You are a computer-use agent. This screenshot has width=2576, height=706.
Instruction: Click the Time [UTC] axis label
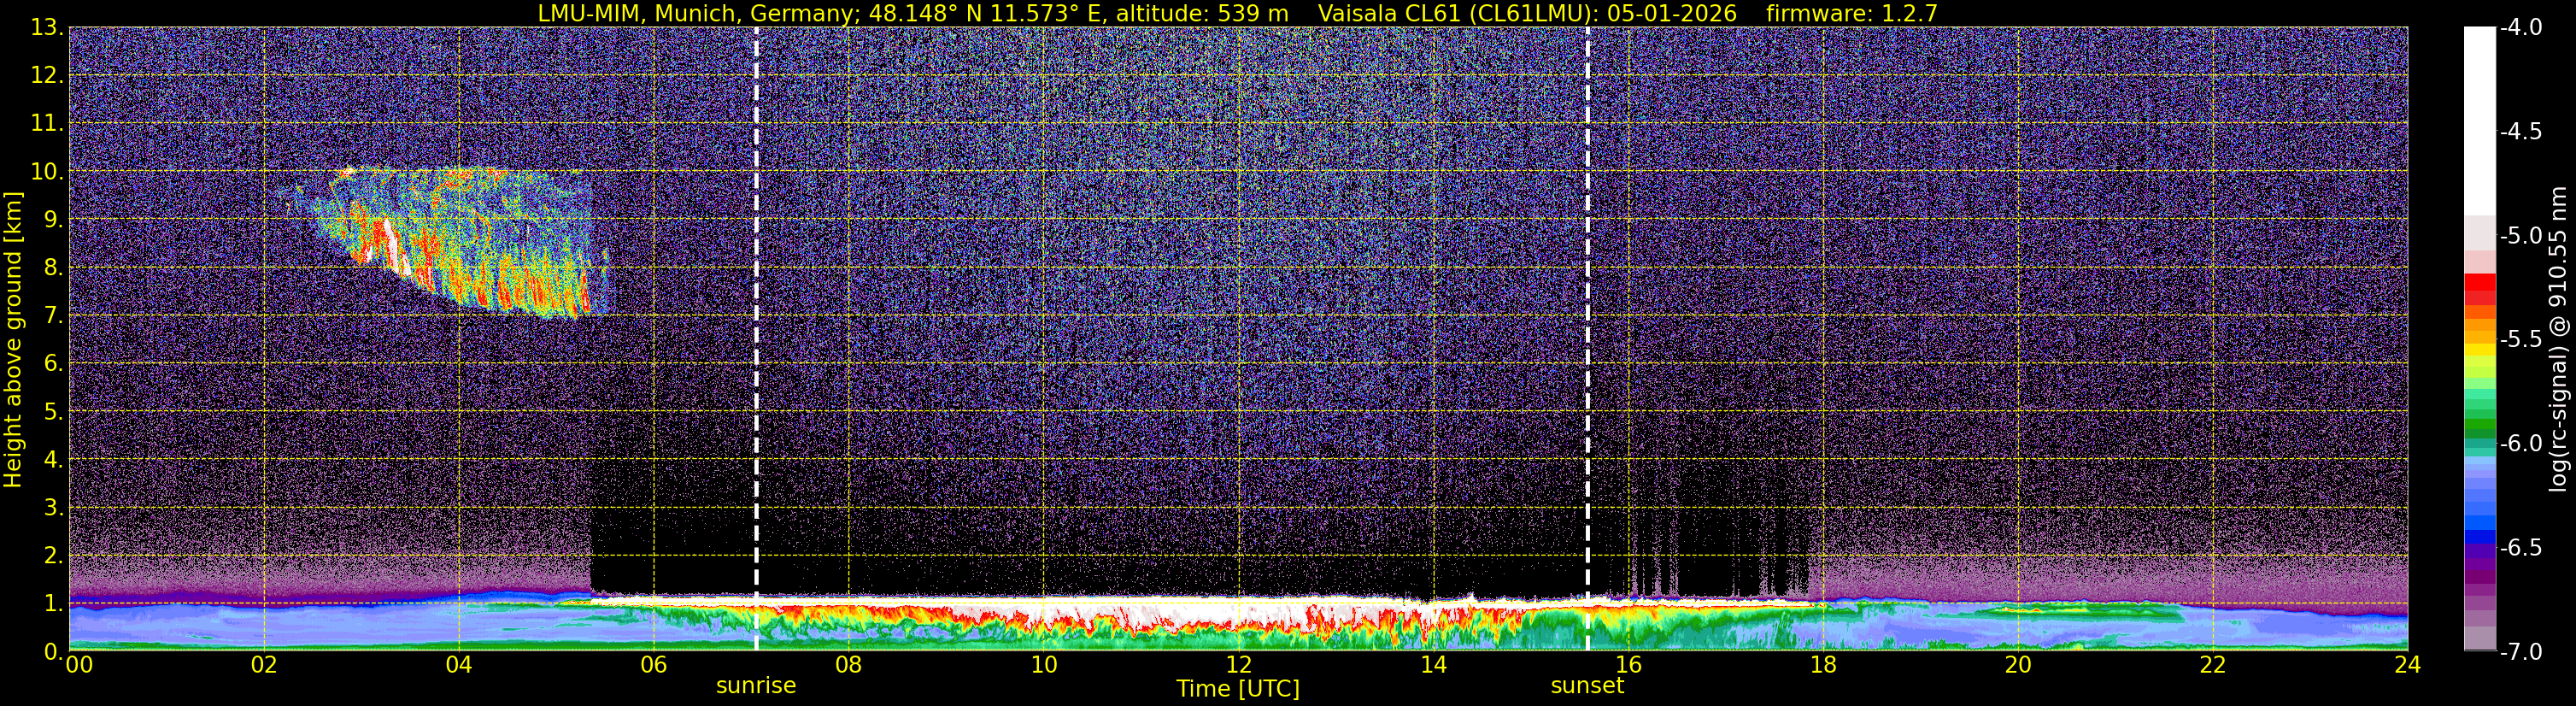click(1238, 689)
